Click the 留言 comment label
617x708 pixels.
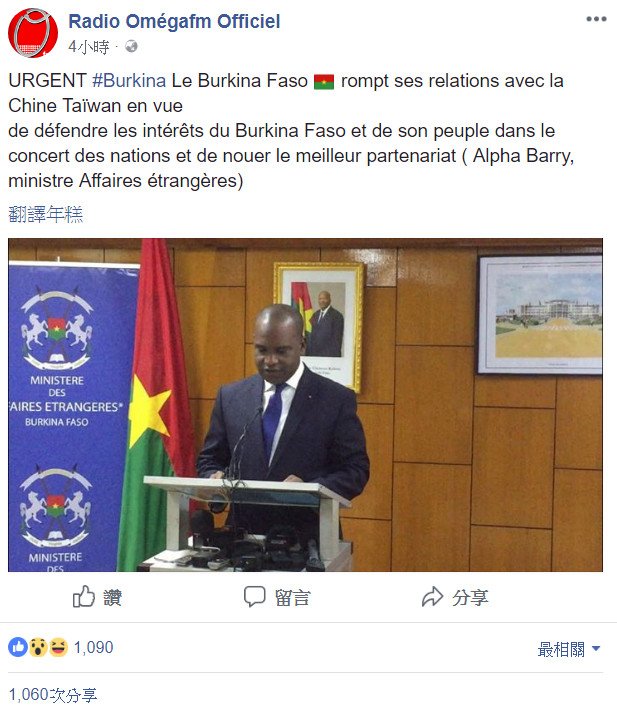click(x=292, y=597)
